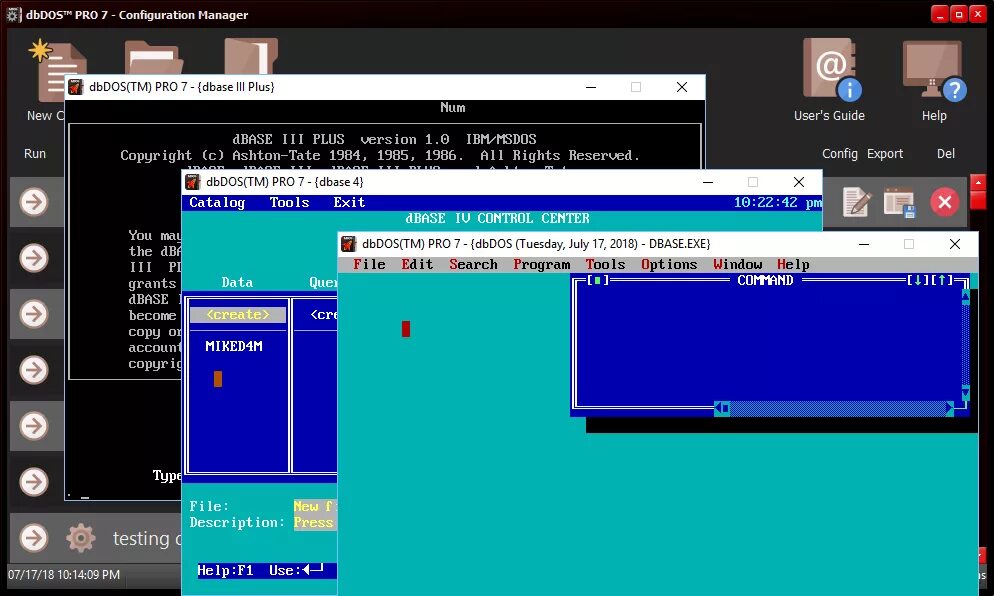Click the COMMAND window close box [■]
The height and width of the screenshot is (596, 994).
coord(598,280)
